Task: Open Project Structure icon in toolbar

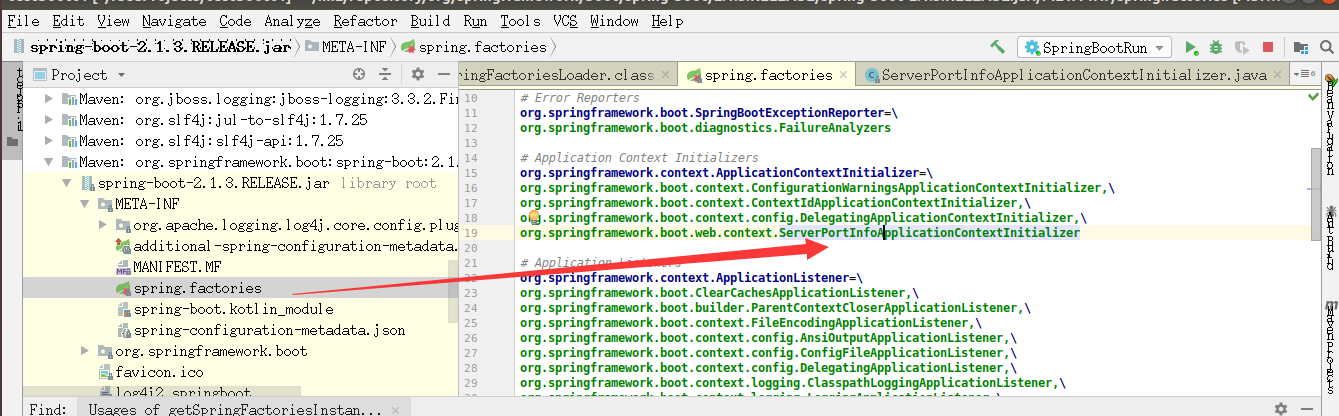Action: click(x=1300, y=47)
